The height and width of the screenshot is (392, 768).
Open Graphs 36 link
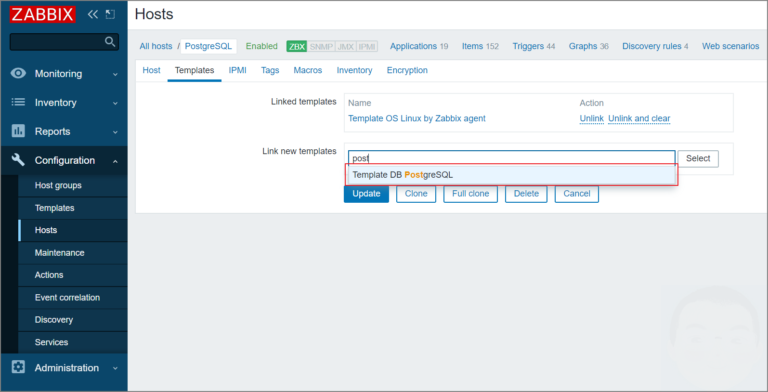pos(588,46)
